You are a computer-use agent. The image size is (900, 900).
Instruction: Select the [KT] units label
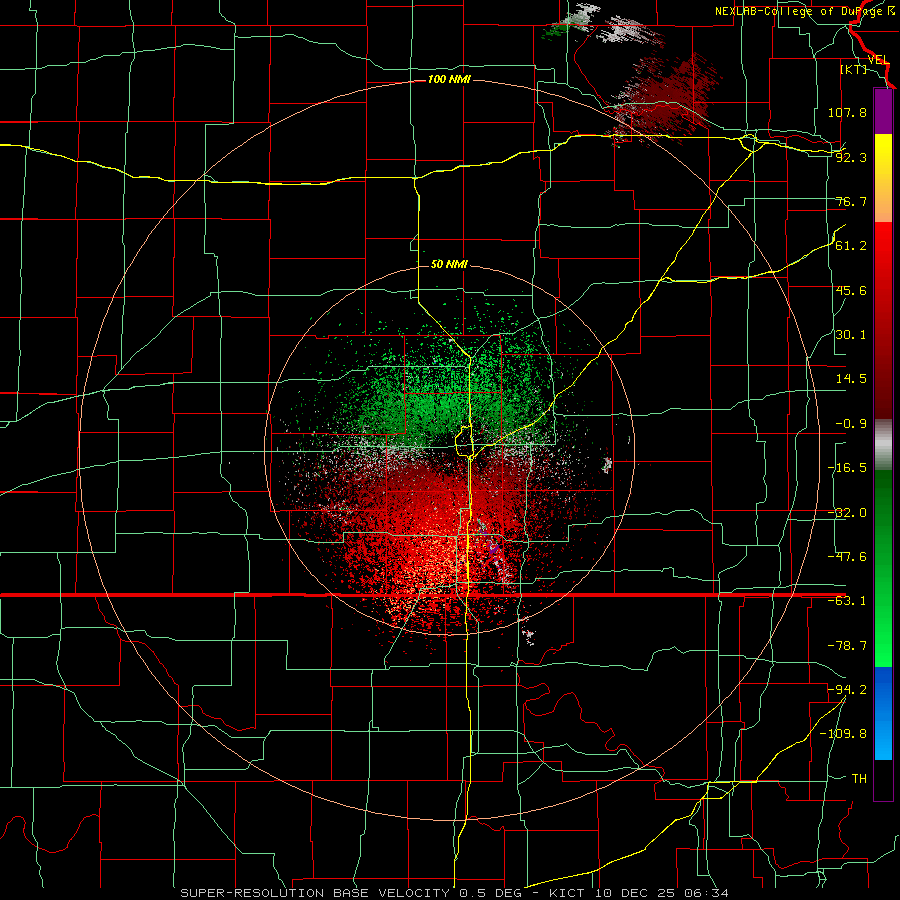[854, 69]
